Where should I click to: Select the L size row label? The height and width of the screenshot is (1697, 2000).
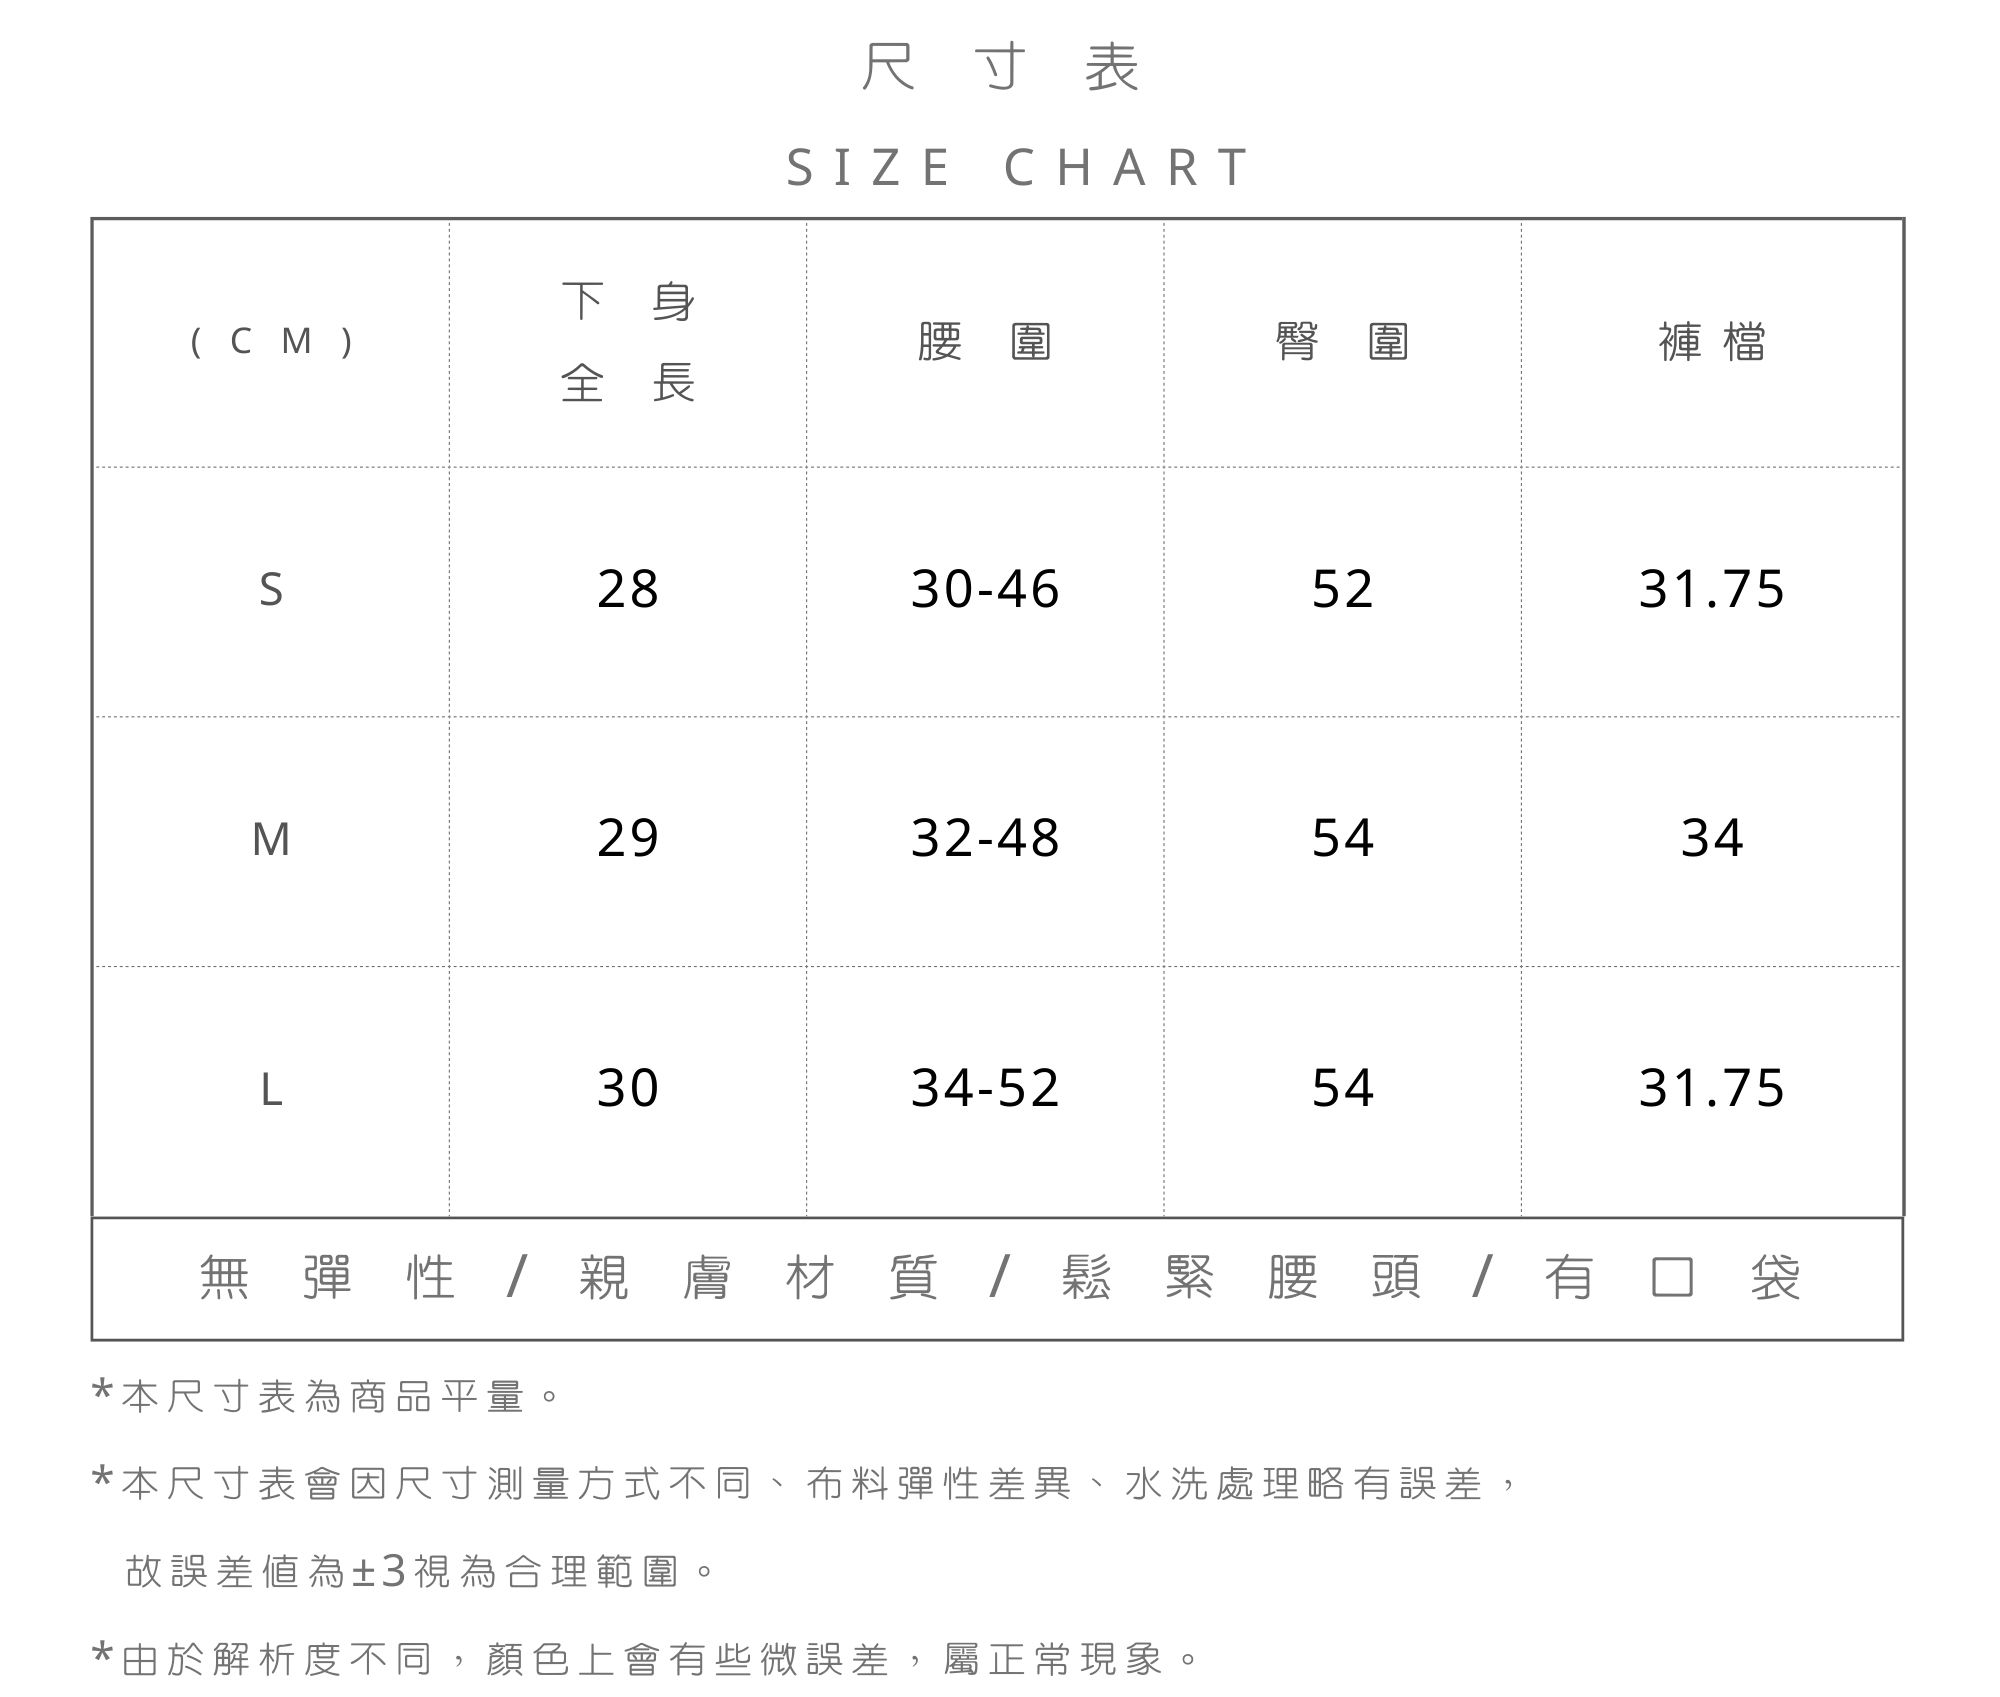(271, 1089)
